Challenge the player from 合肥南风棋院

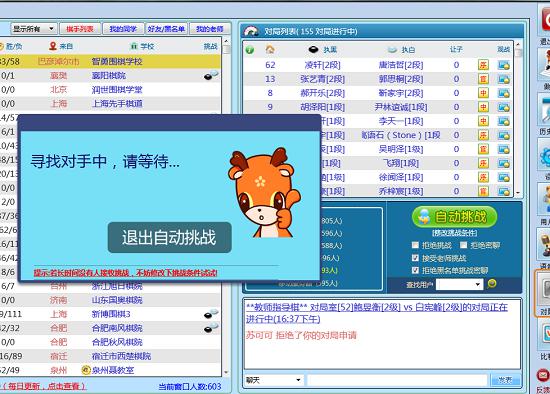coord(211,328)
